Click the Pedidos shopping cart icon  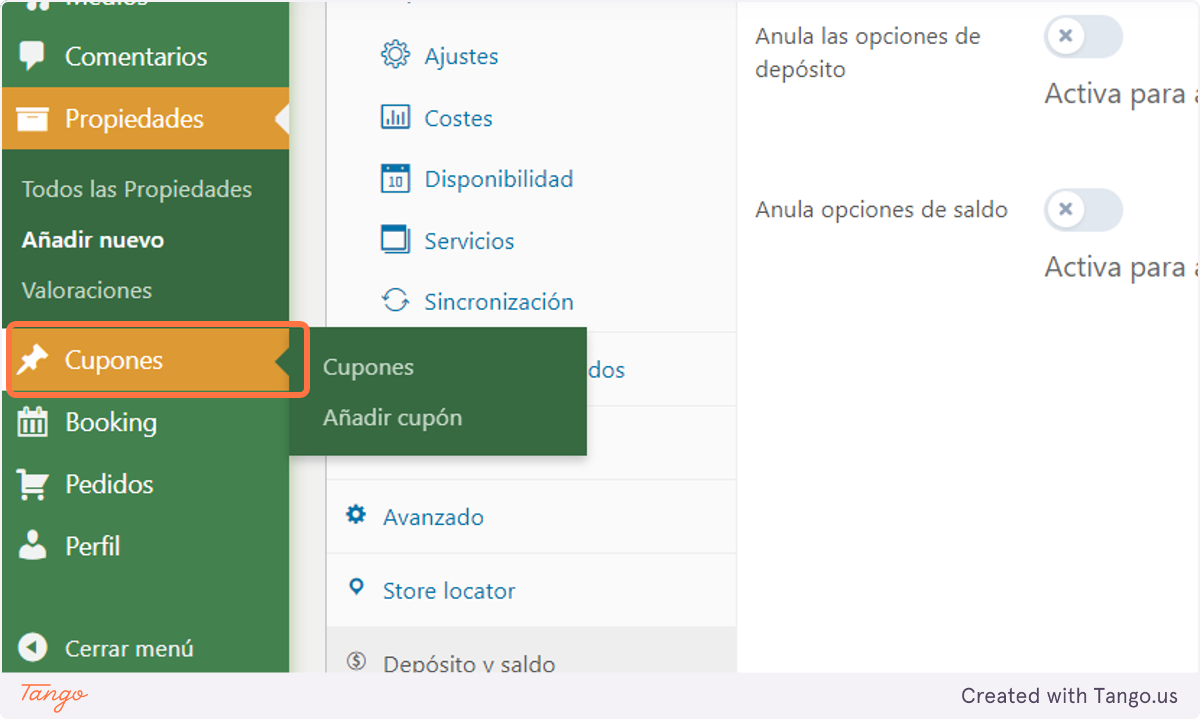[x=33, y=484]
